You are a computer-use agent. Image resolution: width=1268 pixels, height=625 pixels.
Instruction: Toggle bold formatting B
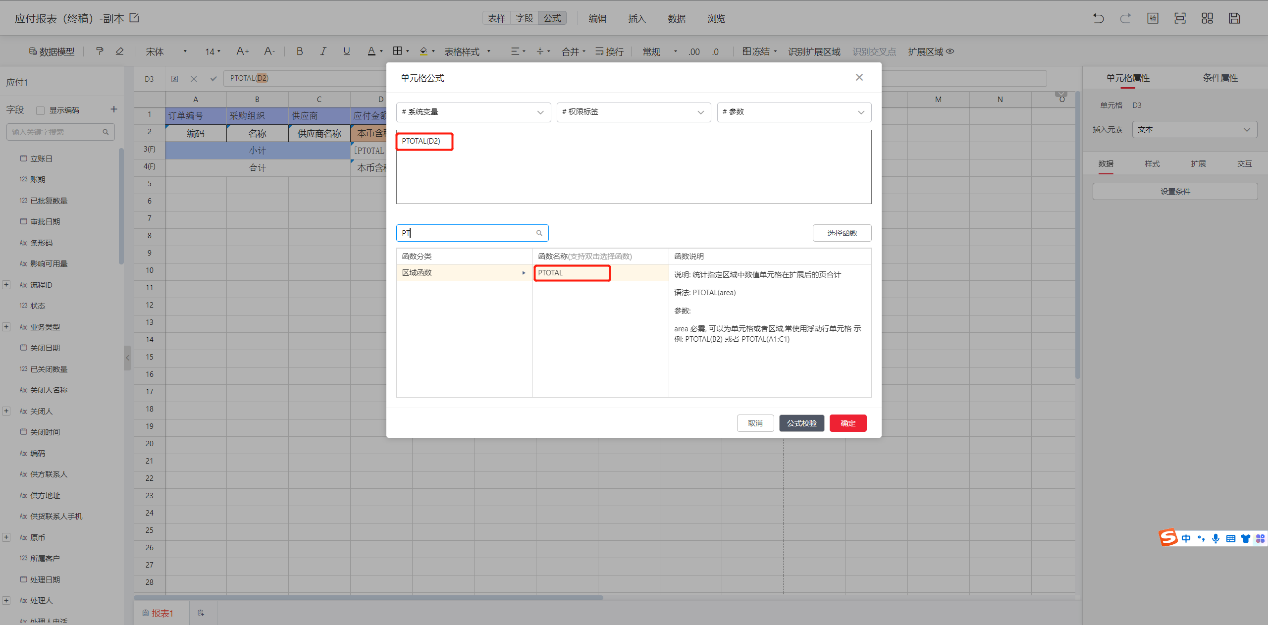pyautogui.click(x=300, y=51)
